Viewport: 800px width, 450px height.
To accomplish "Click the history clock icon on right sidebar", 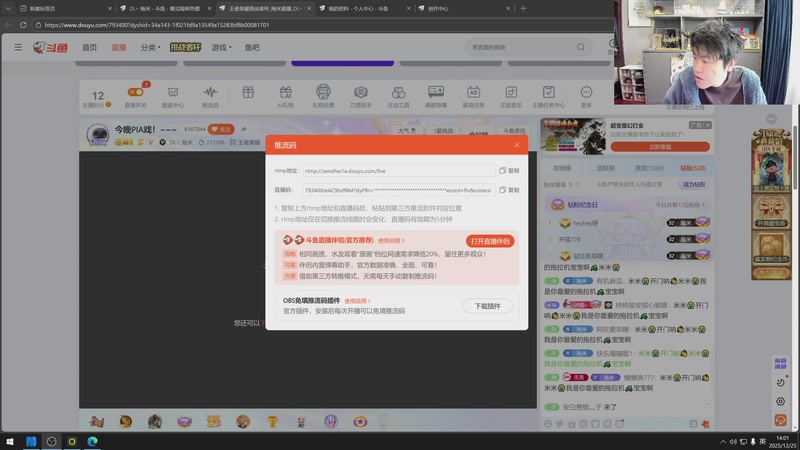I will [780, 383].
